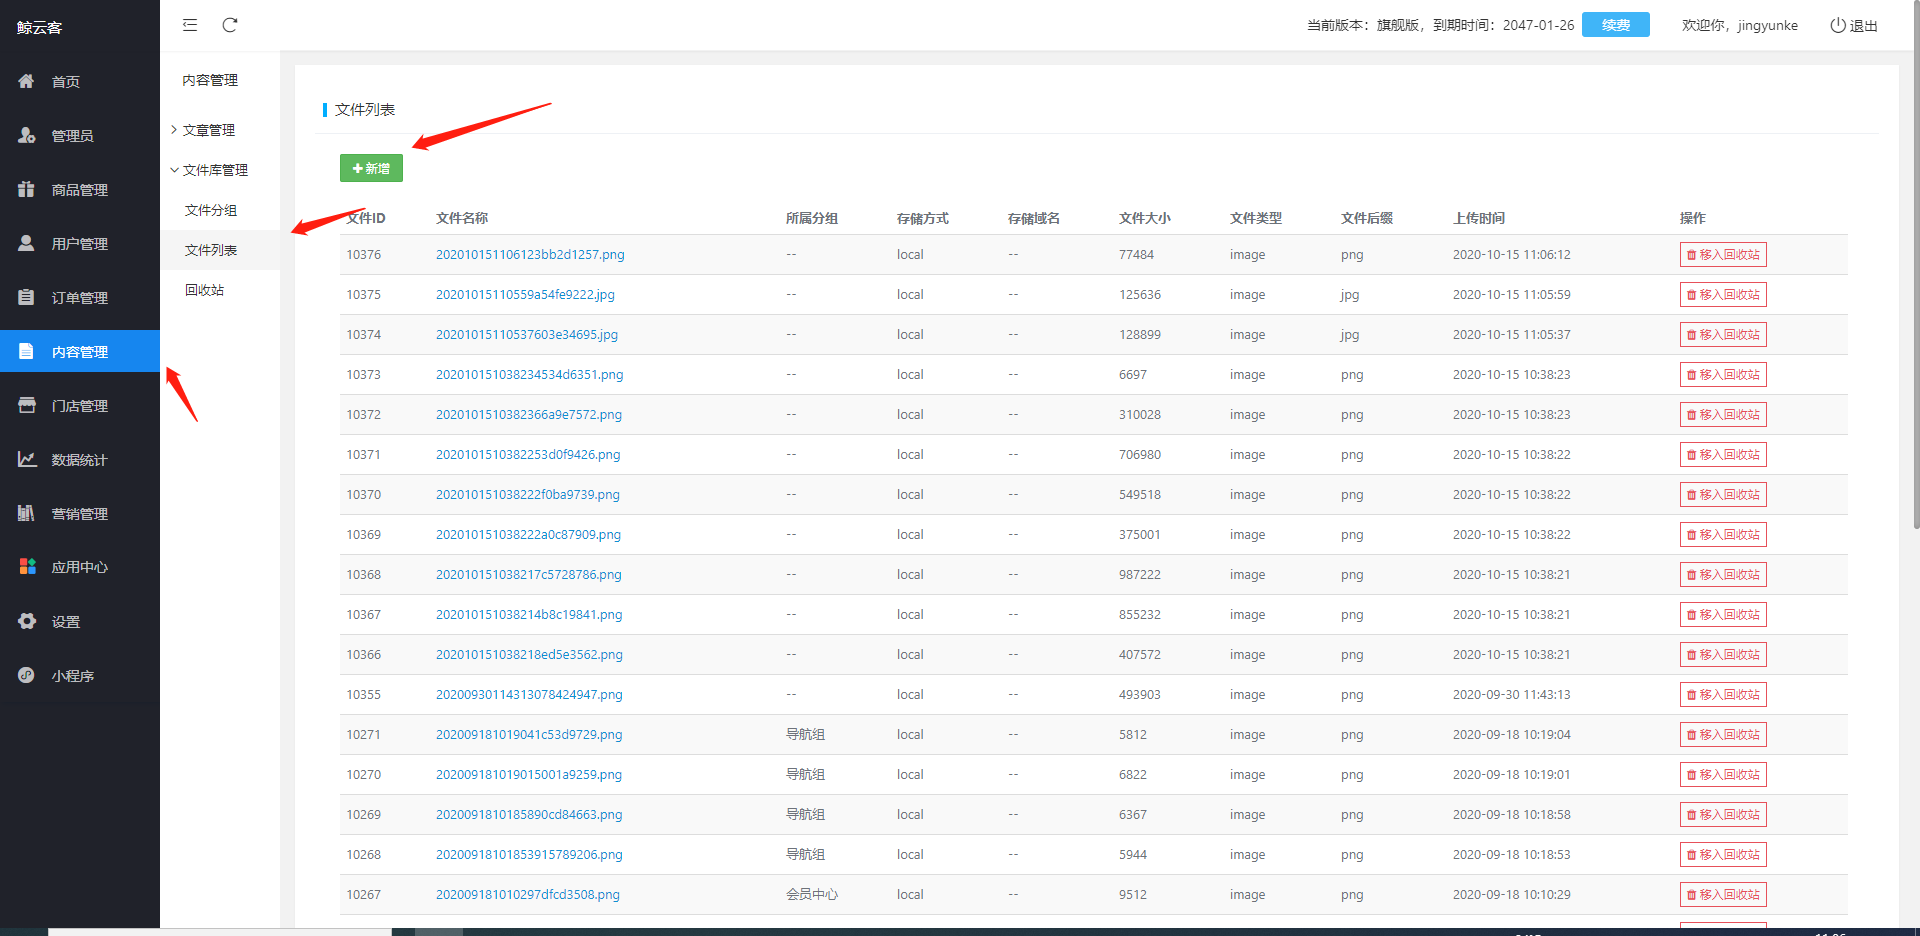Screen dimensions: 1920x936
Task: Click the user icon beside 用户管理
Action: (x=26, y=243)
